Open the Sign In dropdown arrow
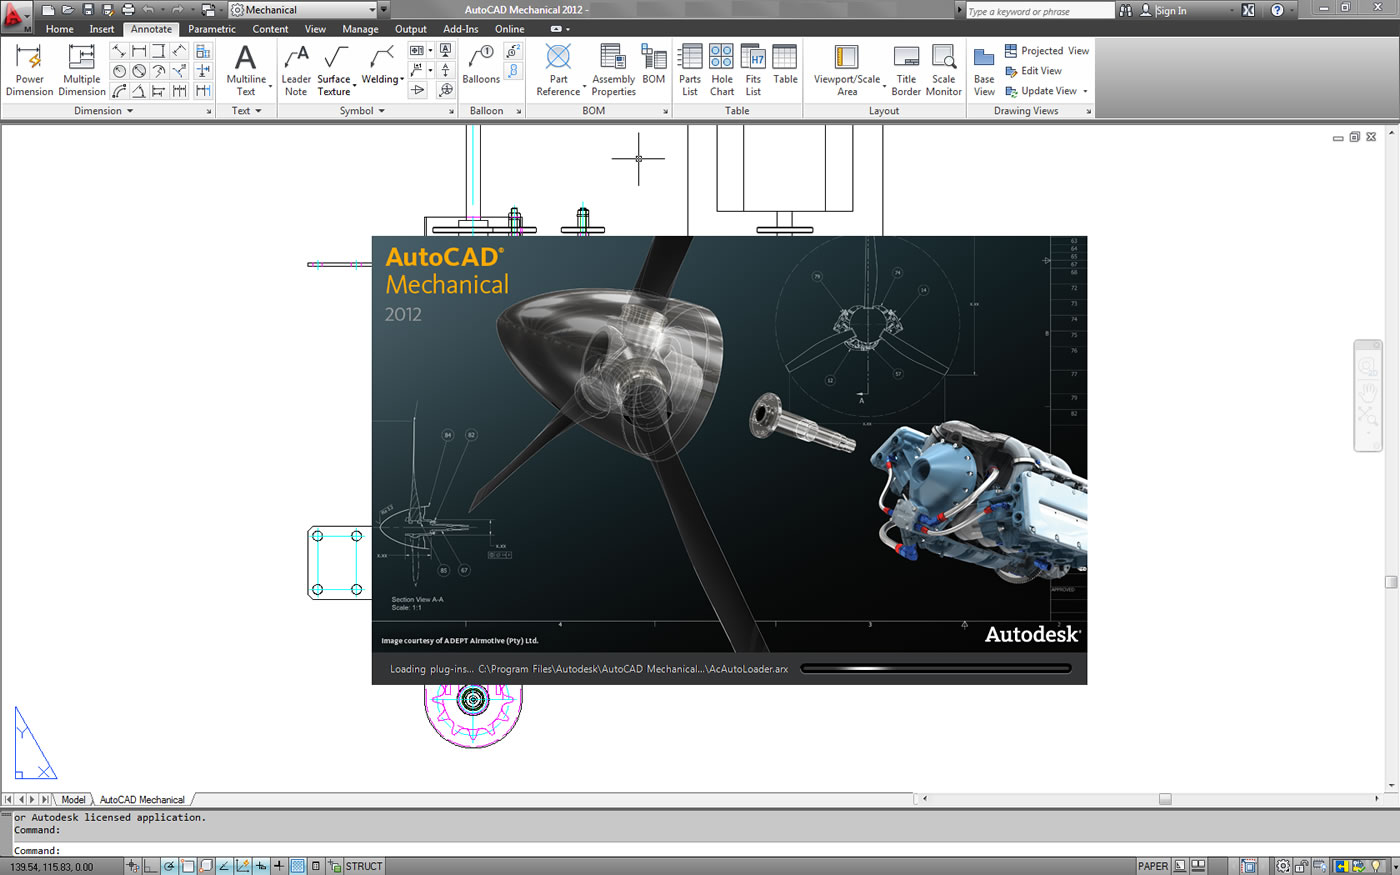This screenshot has width=1400, height=875. 1231,10
